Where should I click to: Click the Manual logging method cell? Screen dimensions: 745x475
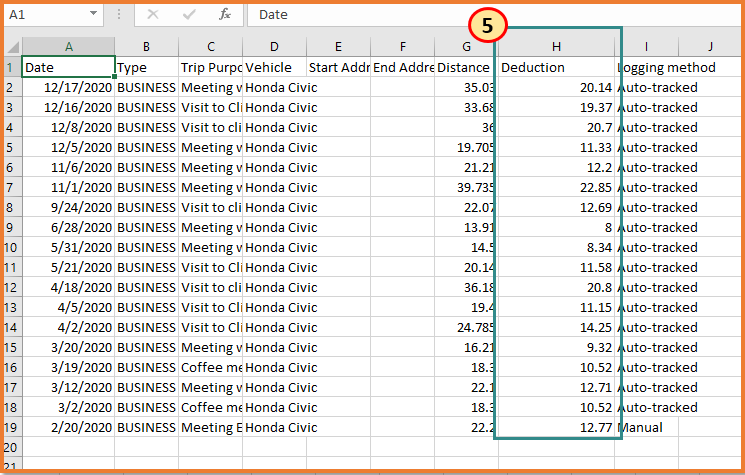click(646, 428)
